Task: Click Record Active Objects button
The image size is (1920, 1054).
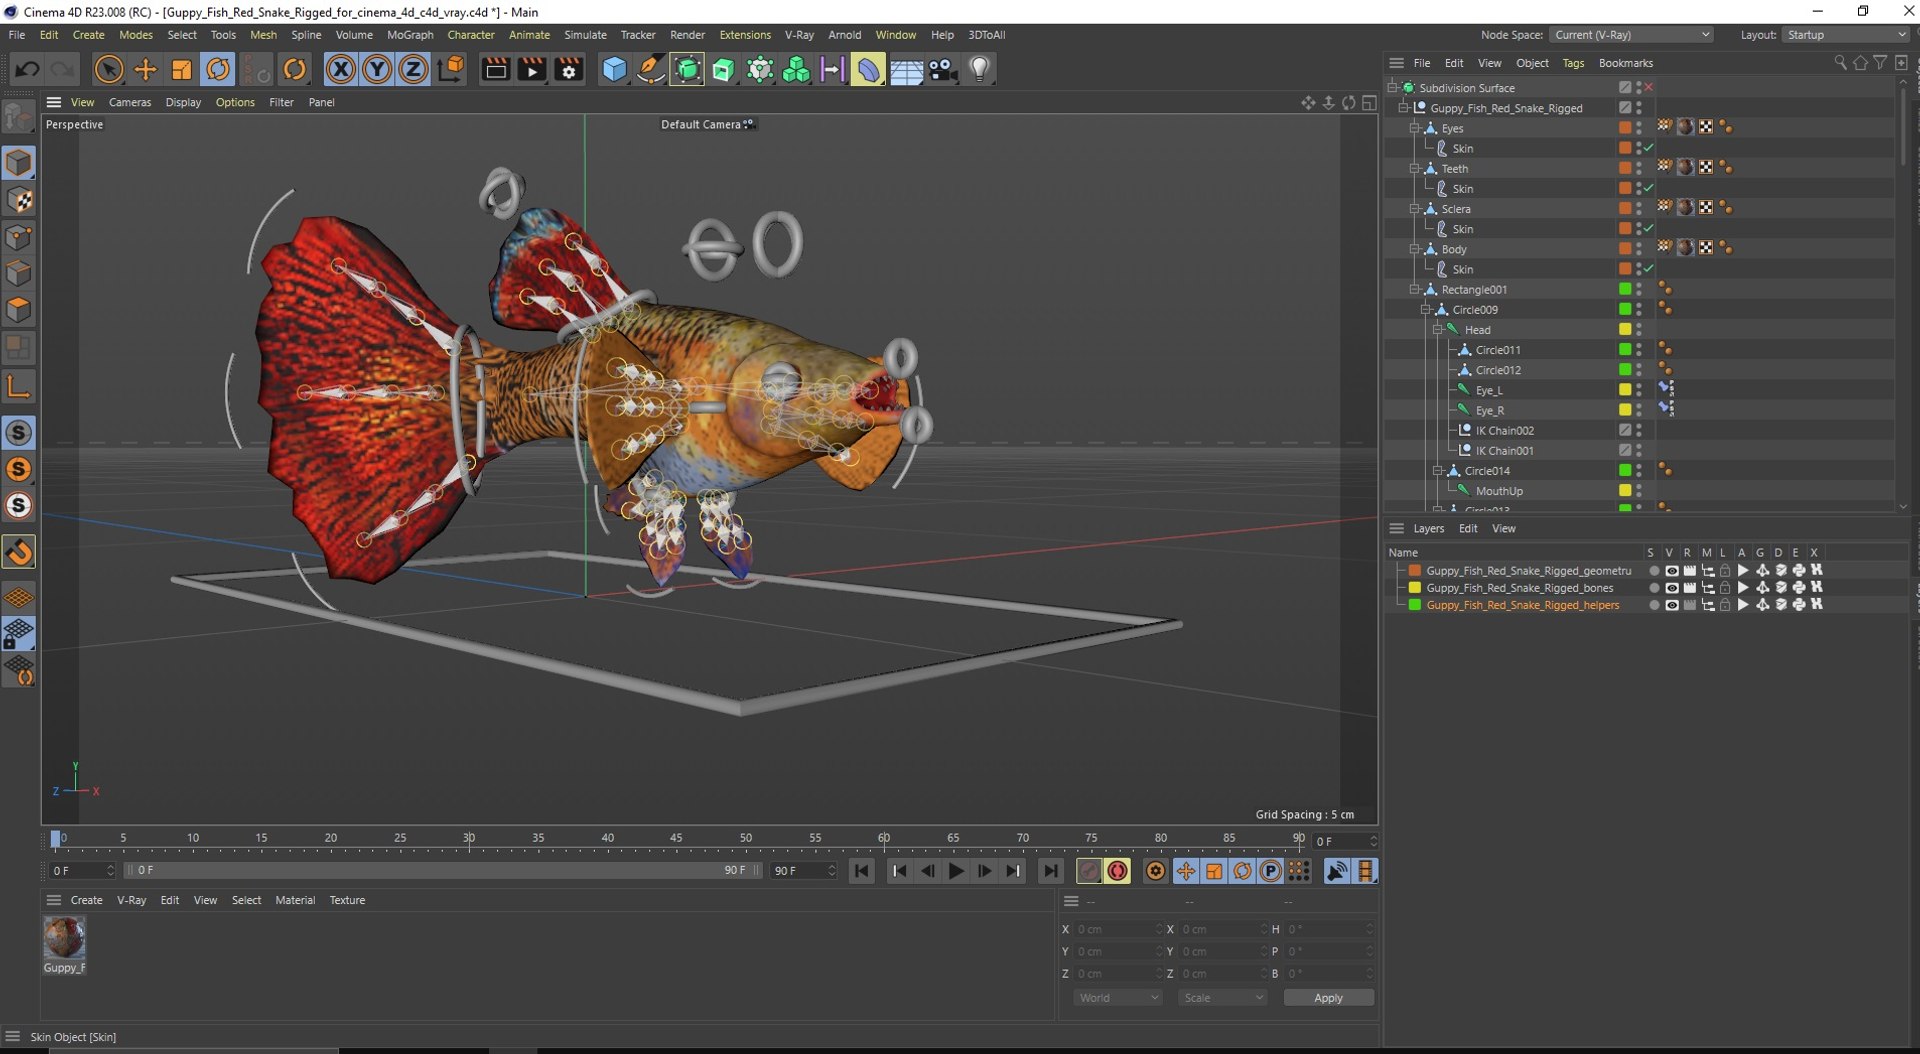Action: (1089, 871)
